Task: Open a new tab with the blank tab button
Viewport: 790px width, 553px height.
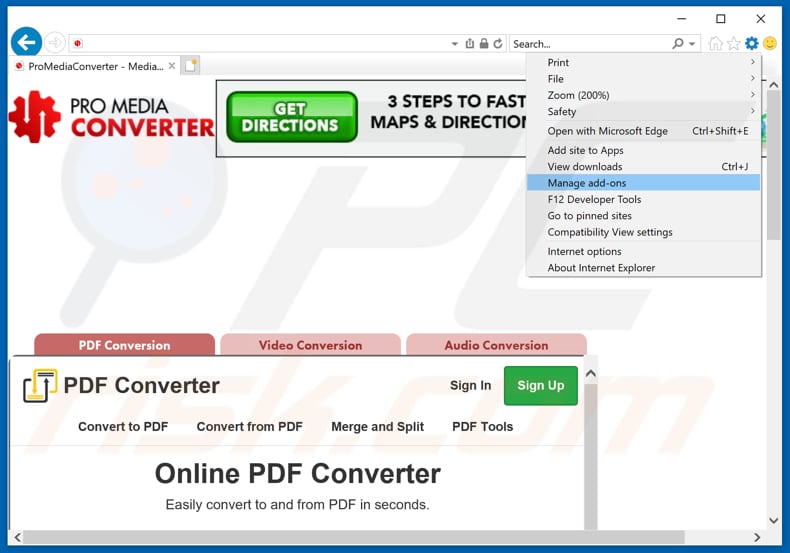Action: pyautogui.click(x=190, y=66)
